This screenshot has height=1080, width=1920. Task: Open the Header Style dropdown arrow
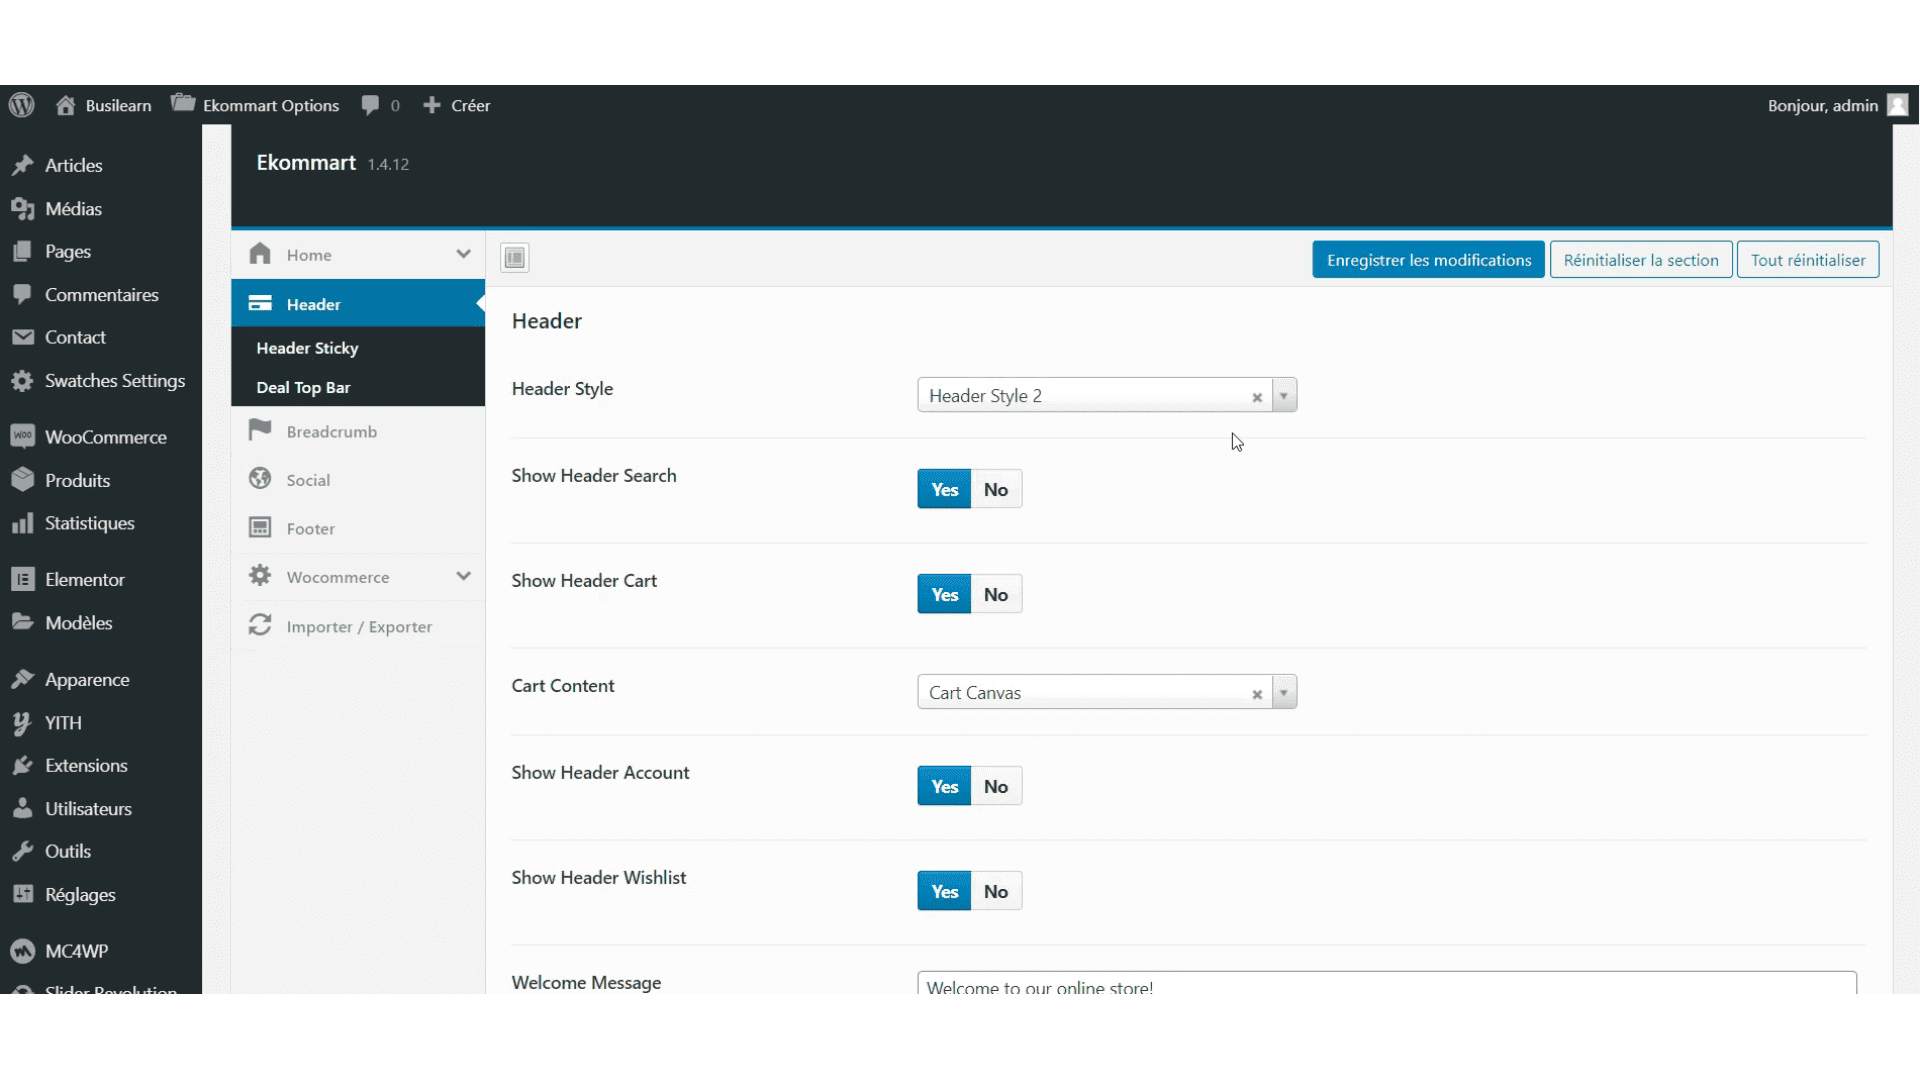1284,395
